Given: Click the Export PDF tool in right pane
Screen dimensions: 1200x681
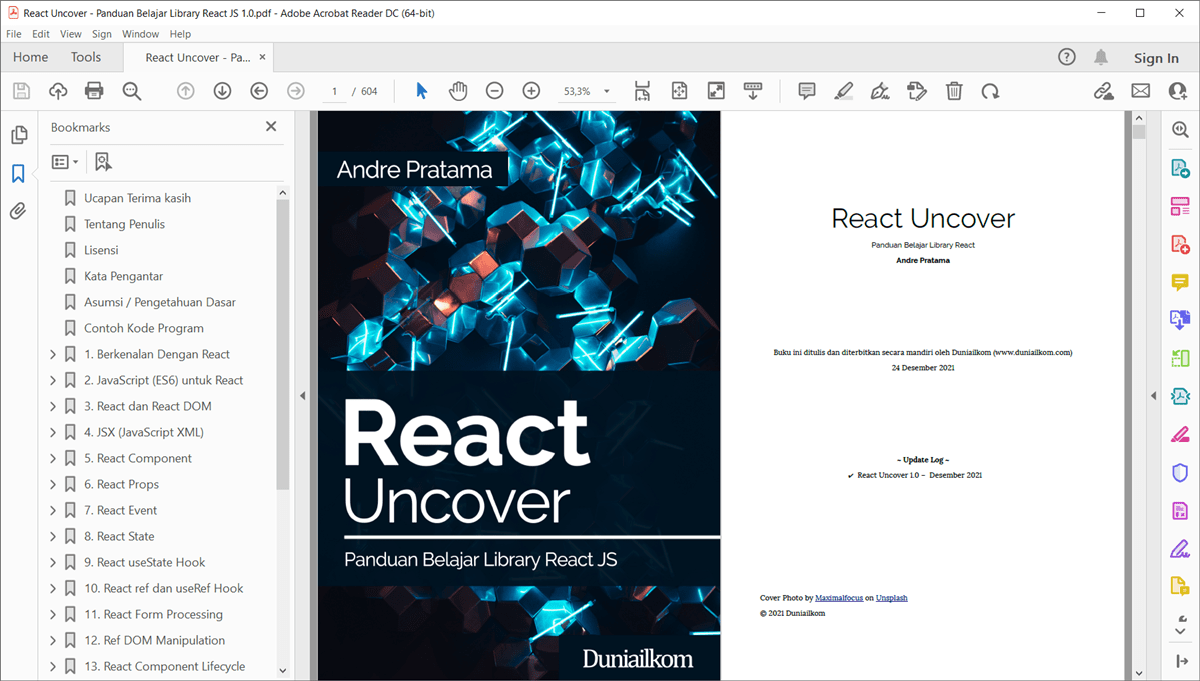Looking at the screenshot, I should (x=1180, y=169).
